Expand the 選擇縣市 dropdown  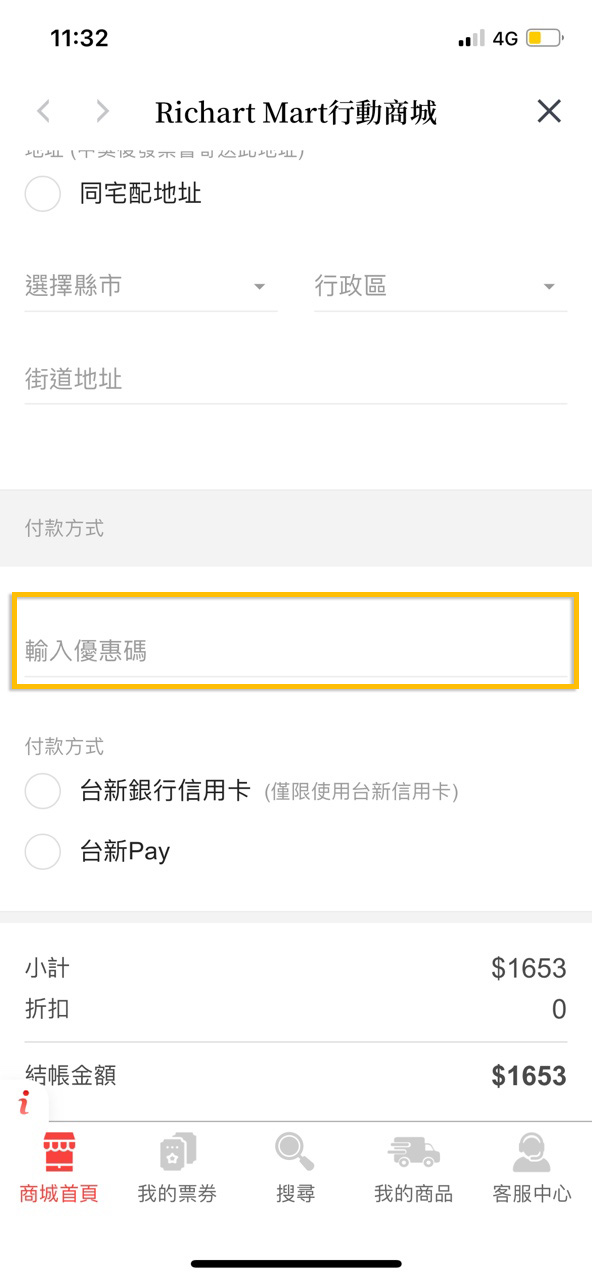(x=151, y=287)
